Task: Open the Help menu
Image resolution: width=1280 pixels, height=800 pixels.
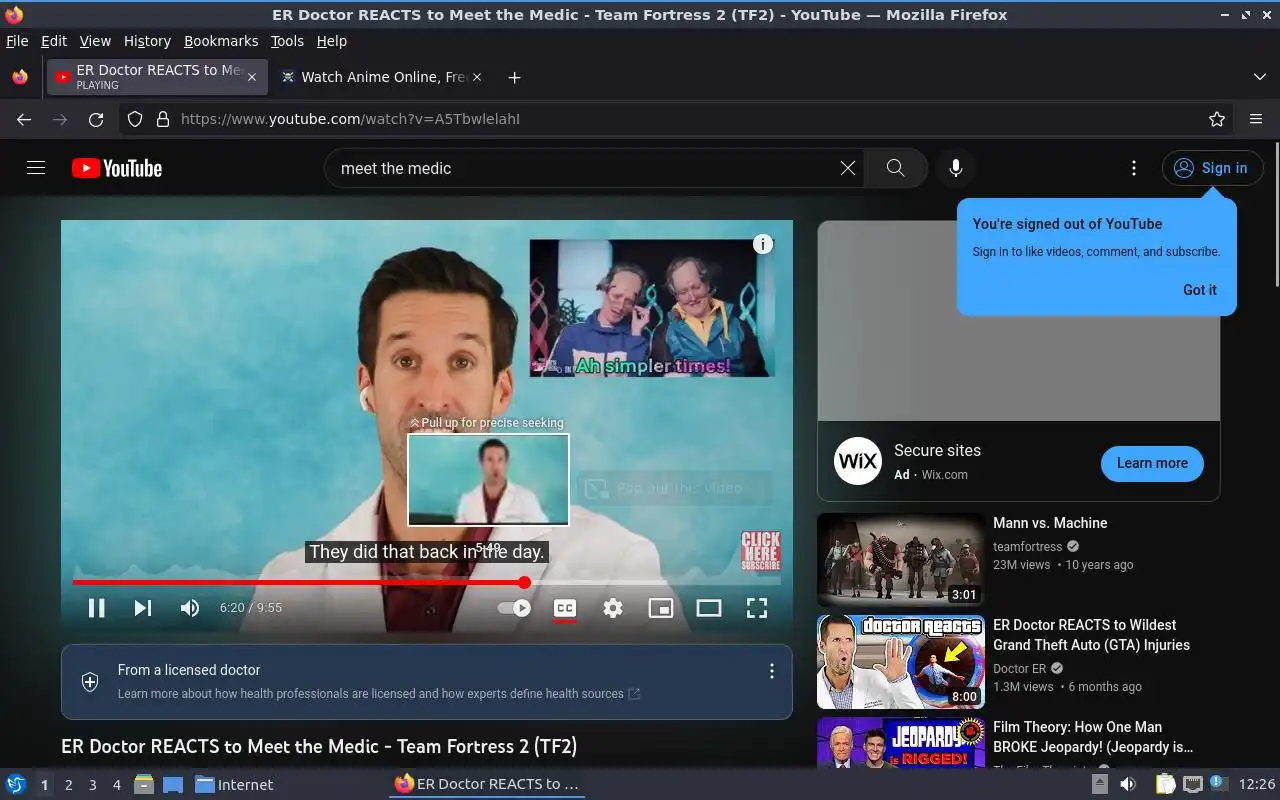Action: click(332, 41)
